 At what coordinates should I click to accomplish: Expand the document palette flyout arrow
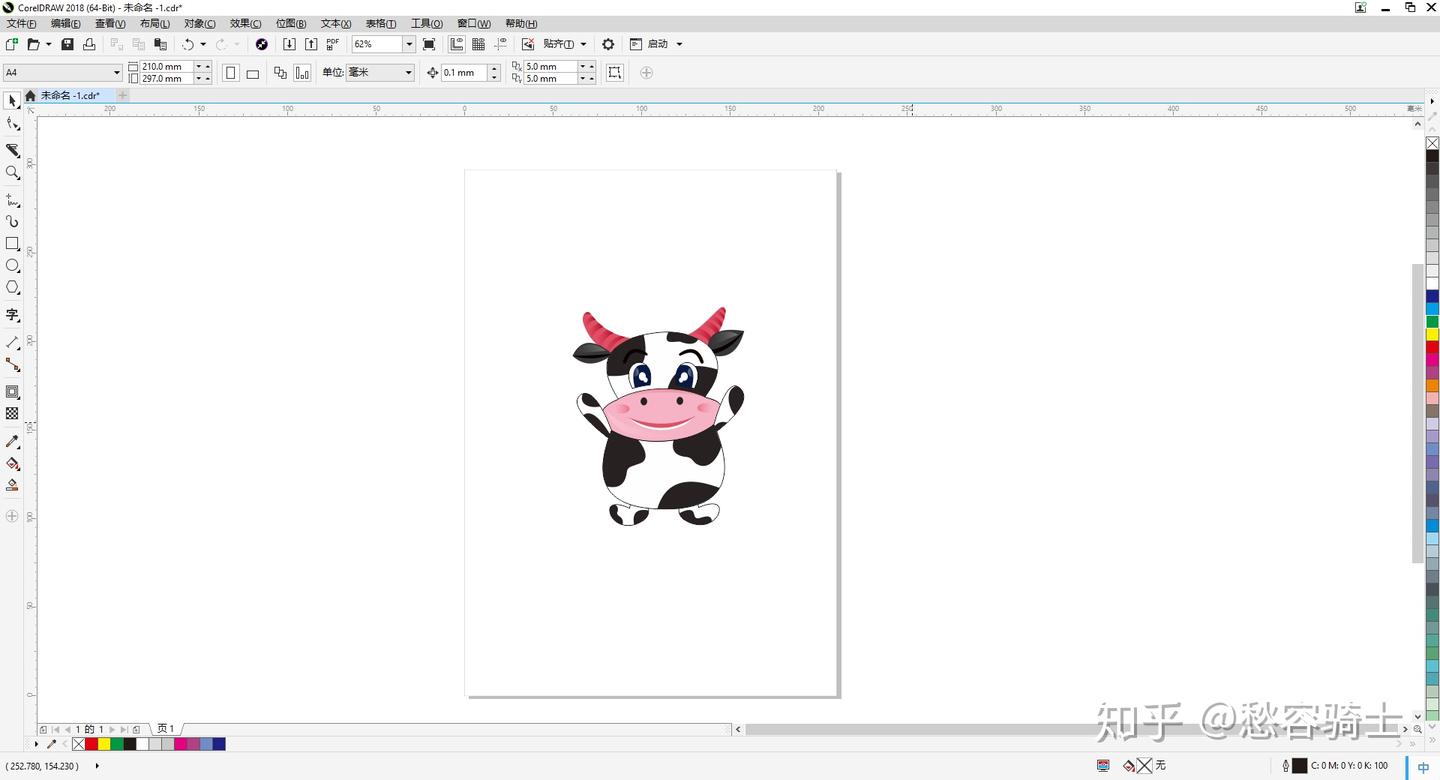click(37, 744)
